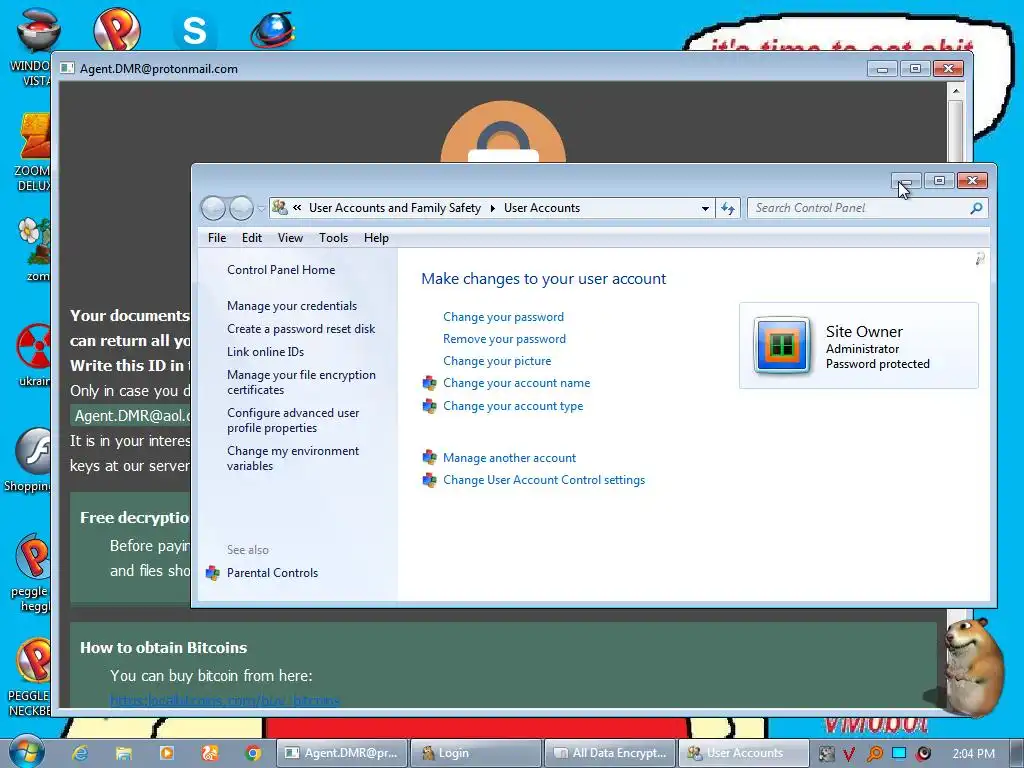The height and width of the screenshot is (768, 1024).
Task: Open Internet Explorer from the taskbar
Action: tap(80, 753)
